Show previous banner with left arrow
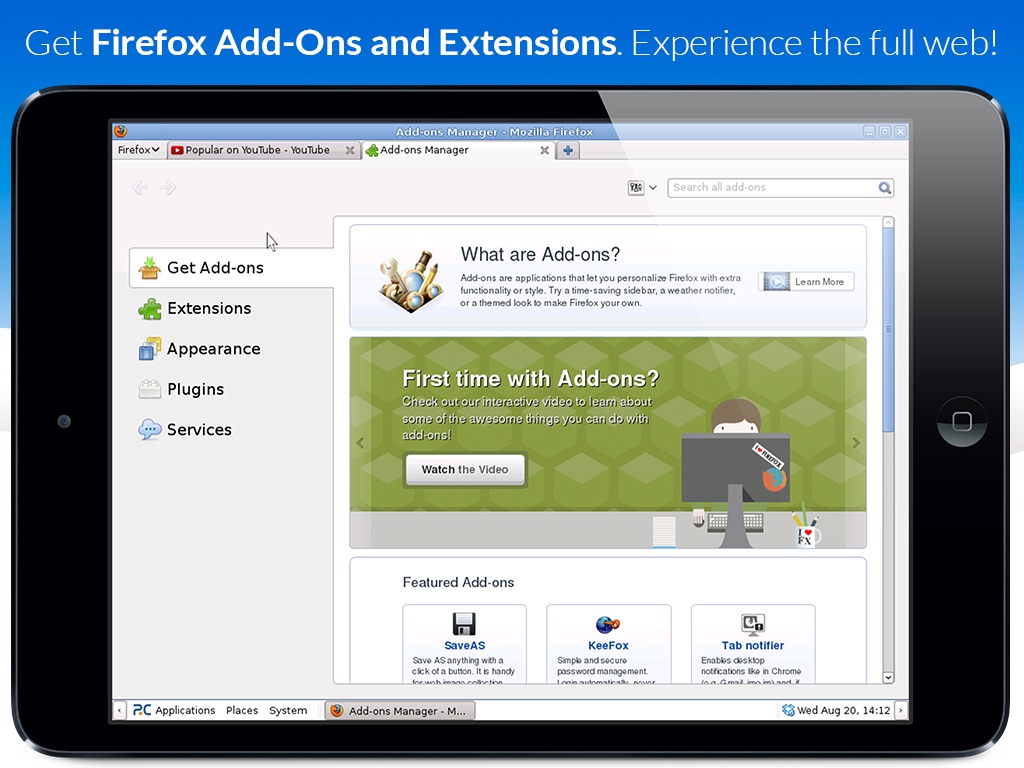Screen dimensions: 1024x768 [x=360, y=443]
